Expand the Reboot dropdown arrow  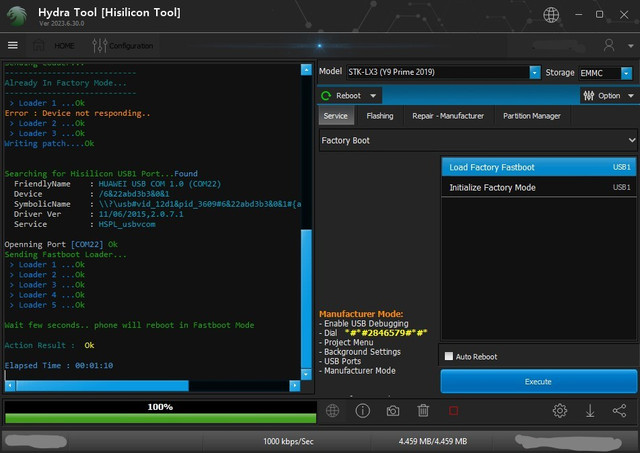point(373,96)
